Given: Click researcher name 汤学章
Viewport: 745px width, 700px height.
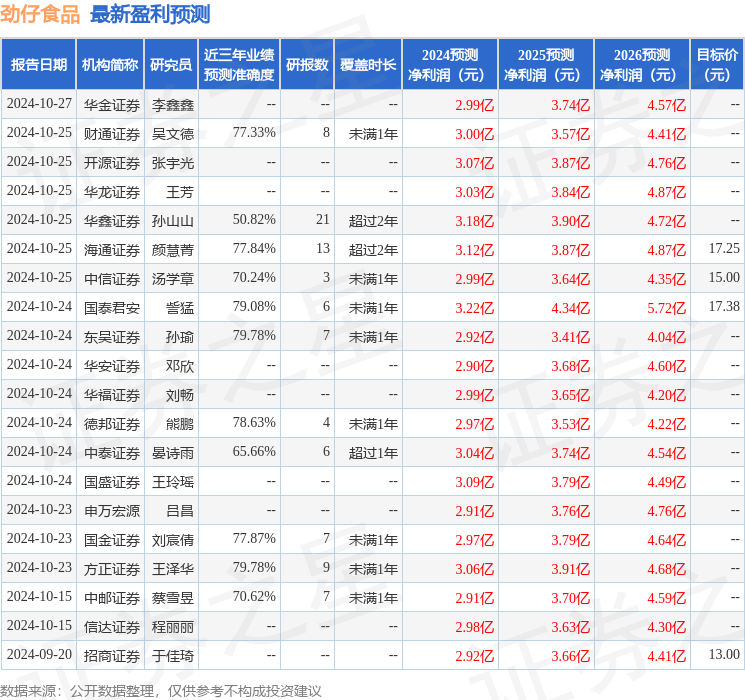Looking at the screenshot, I should 173,279.
